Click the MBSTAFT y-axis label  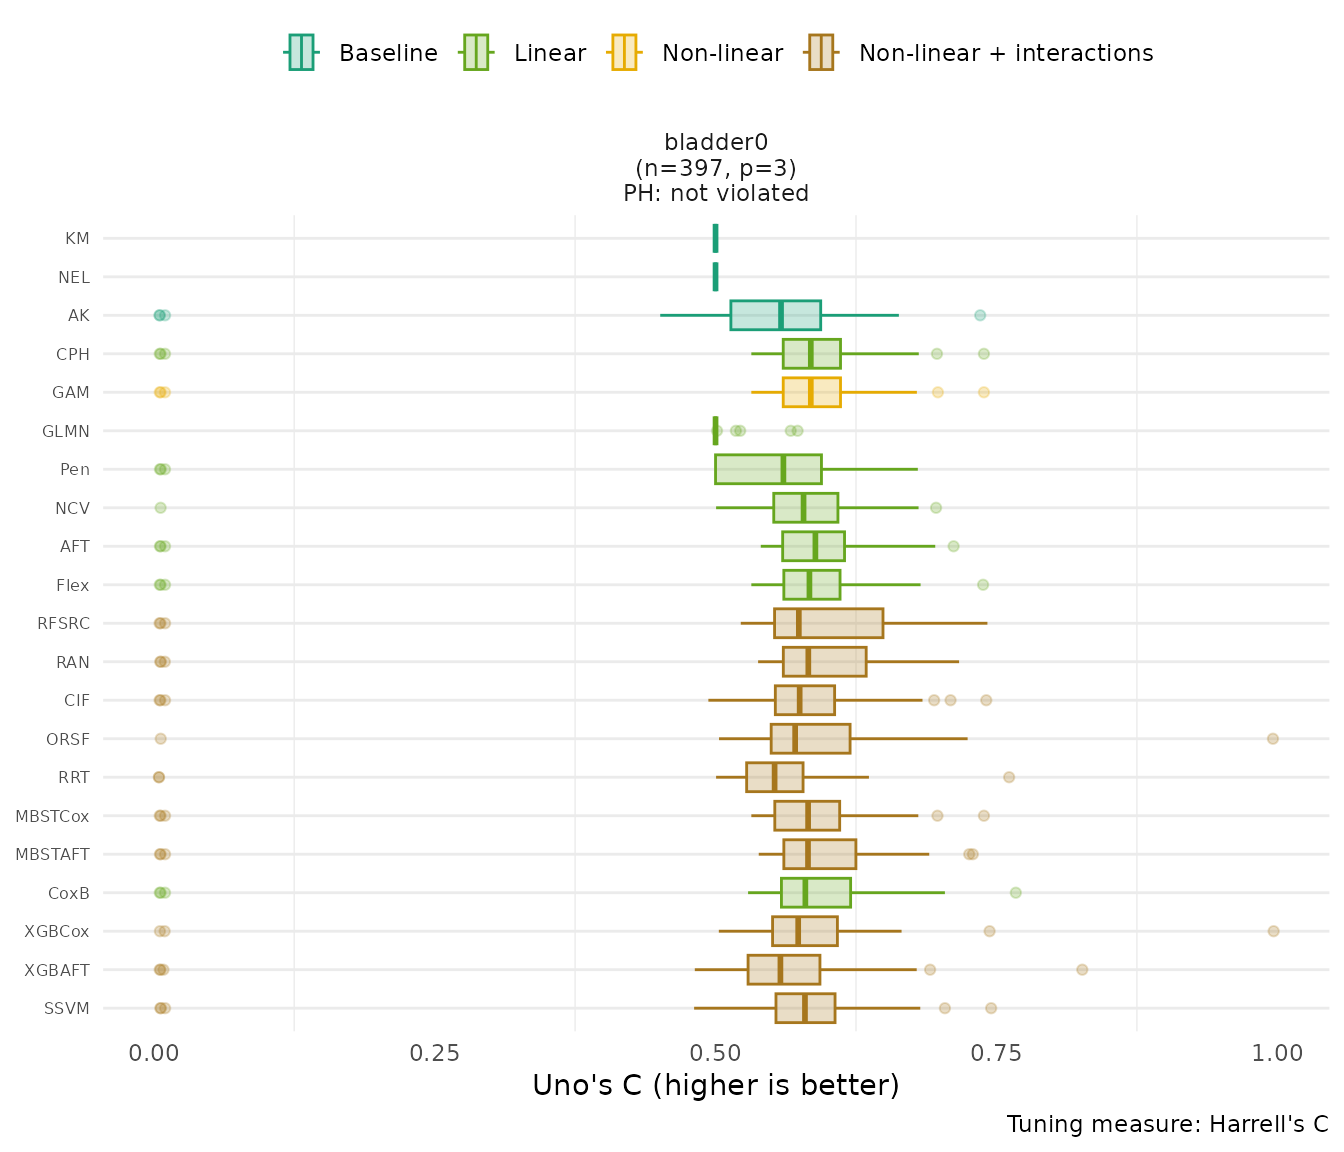coord(52,854)
